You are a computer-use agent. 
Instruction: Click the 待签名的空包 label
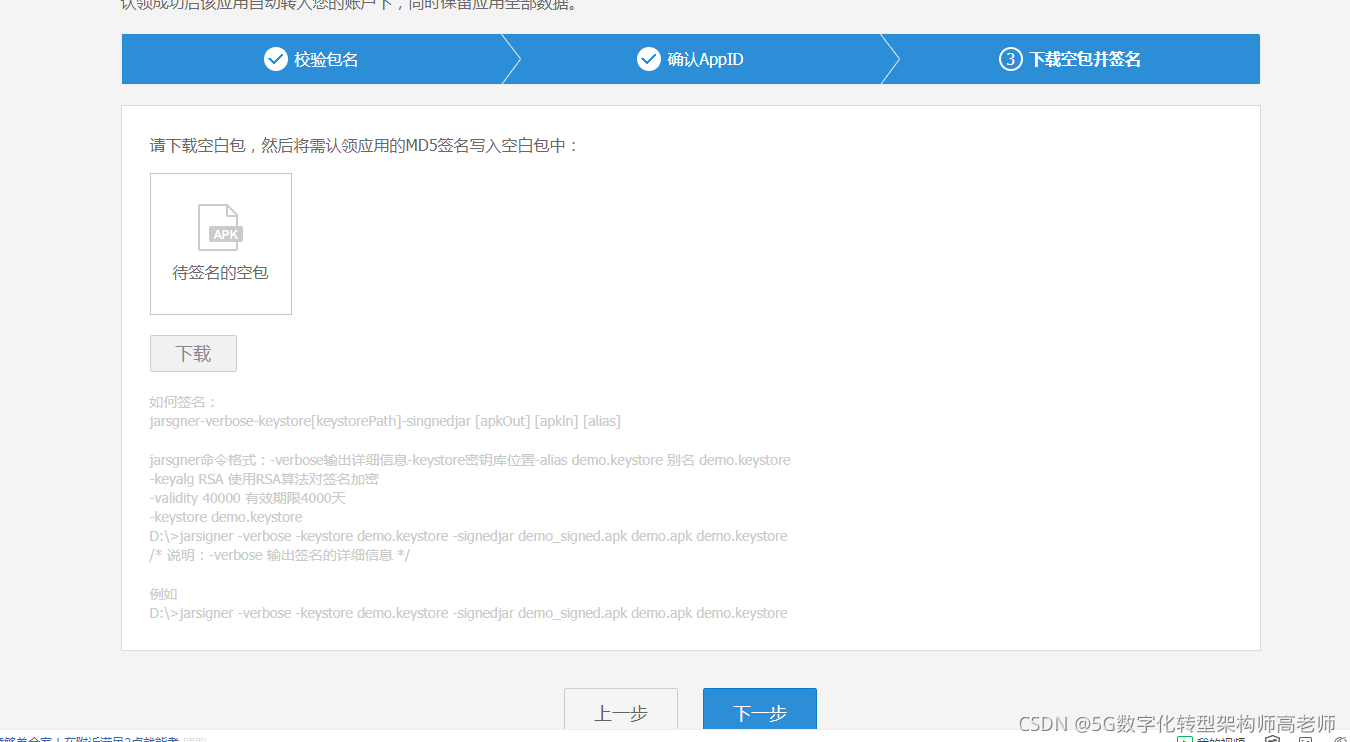click(221, 272)
